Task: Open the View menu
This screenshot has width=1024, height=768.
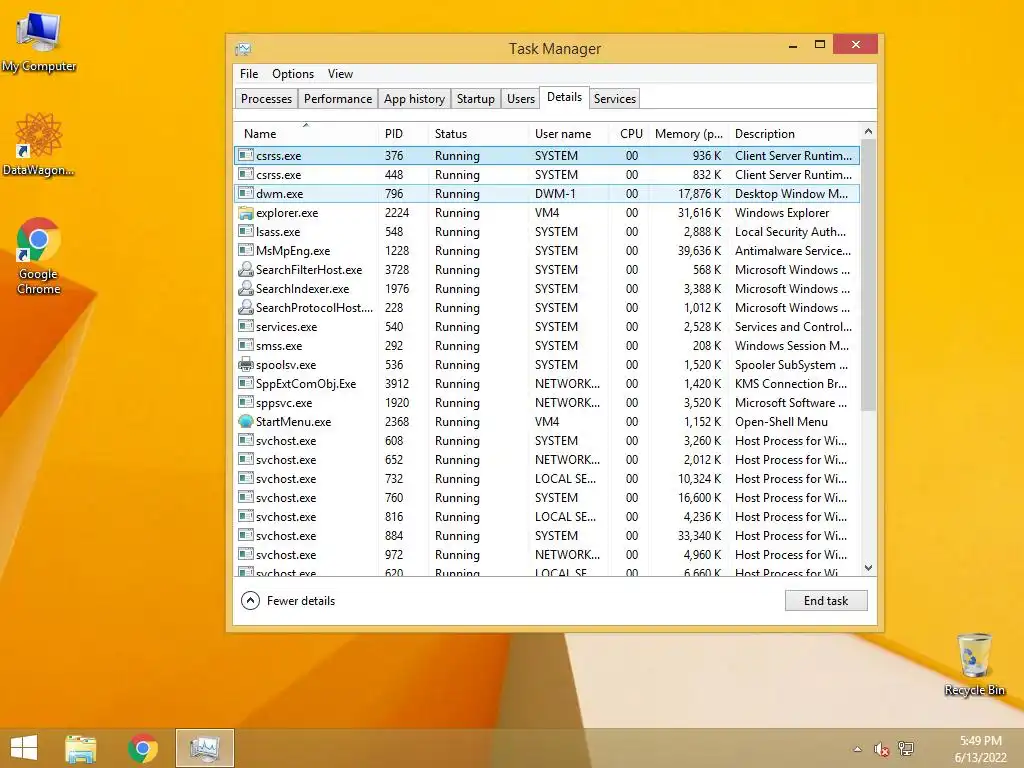Action: [x=340, y=74]
